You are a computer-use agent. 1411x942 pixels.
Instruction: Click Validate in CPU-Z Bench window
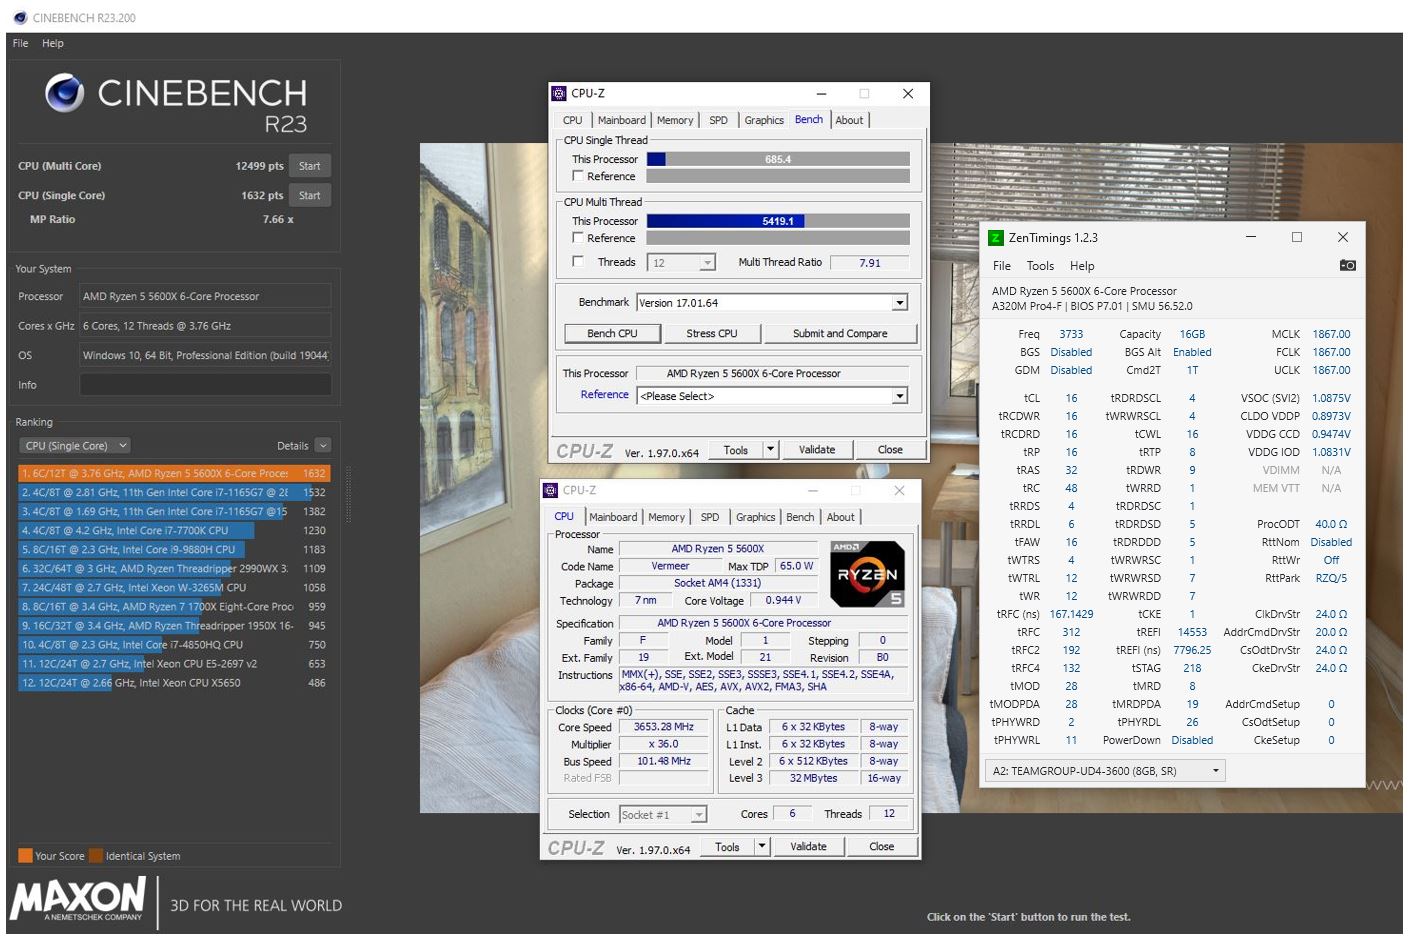817,450
